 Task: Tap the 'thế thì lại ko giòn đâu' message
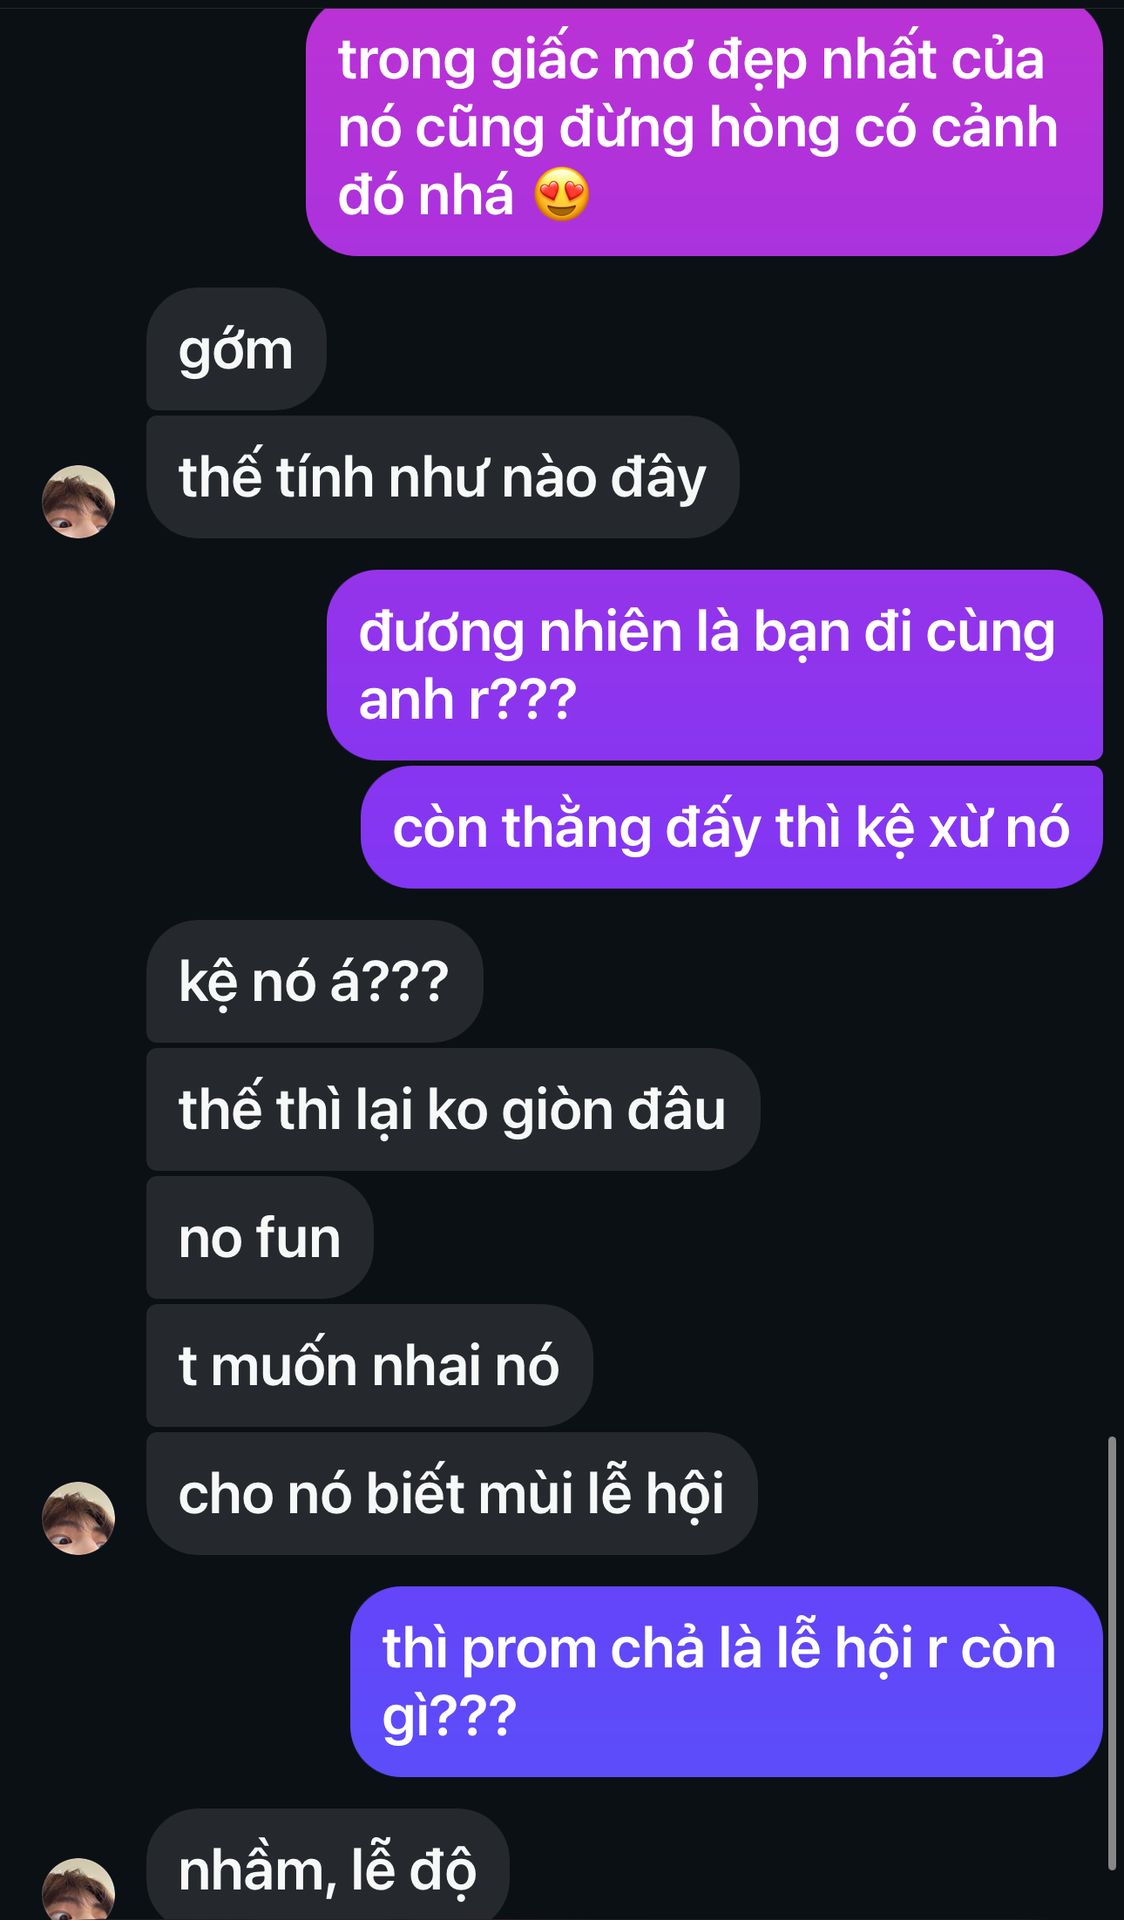pyautogui.click(x=453, y=1109)
